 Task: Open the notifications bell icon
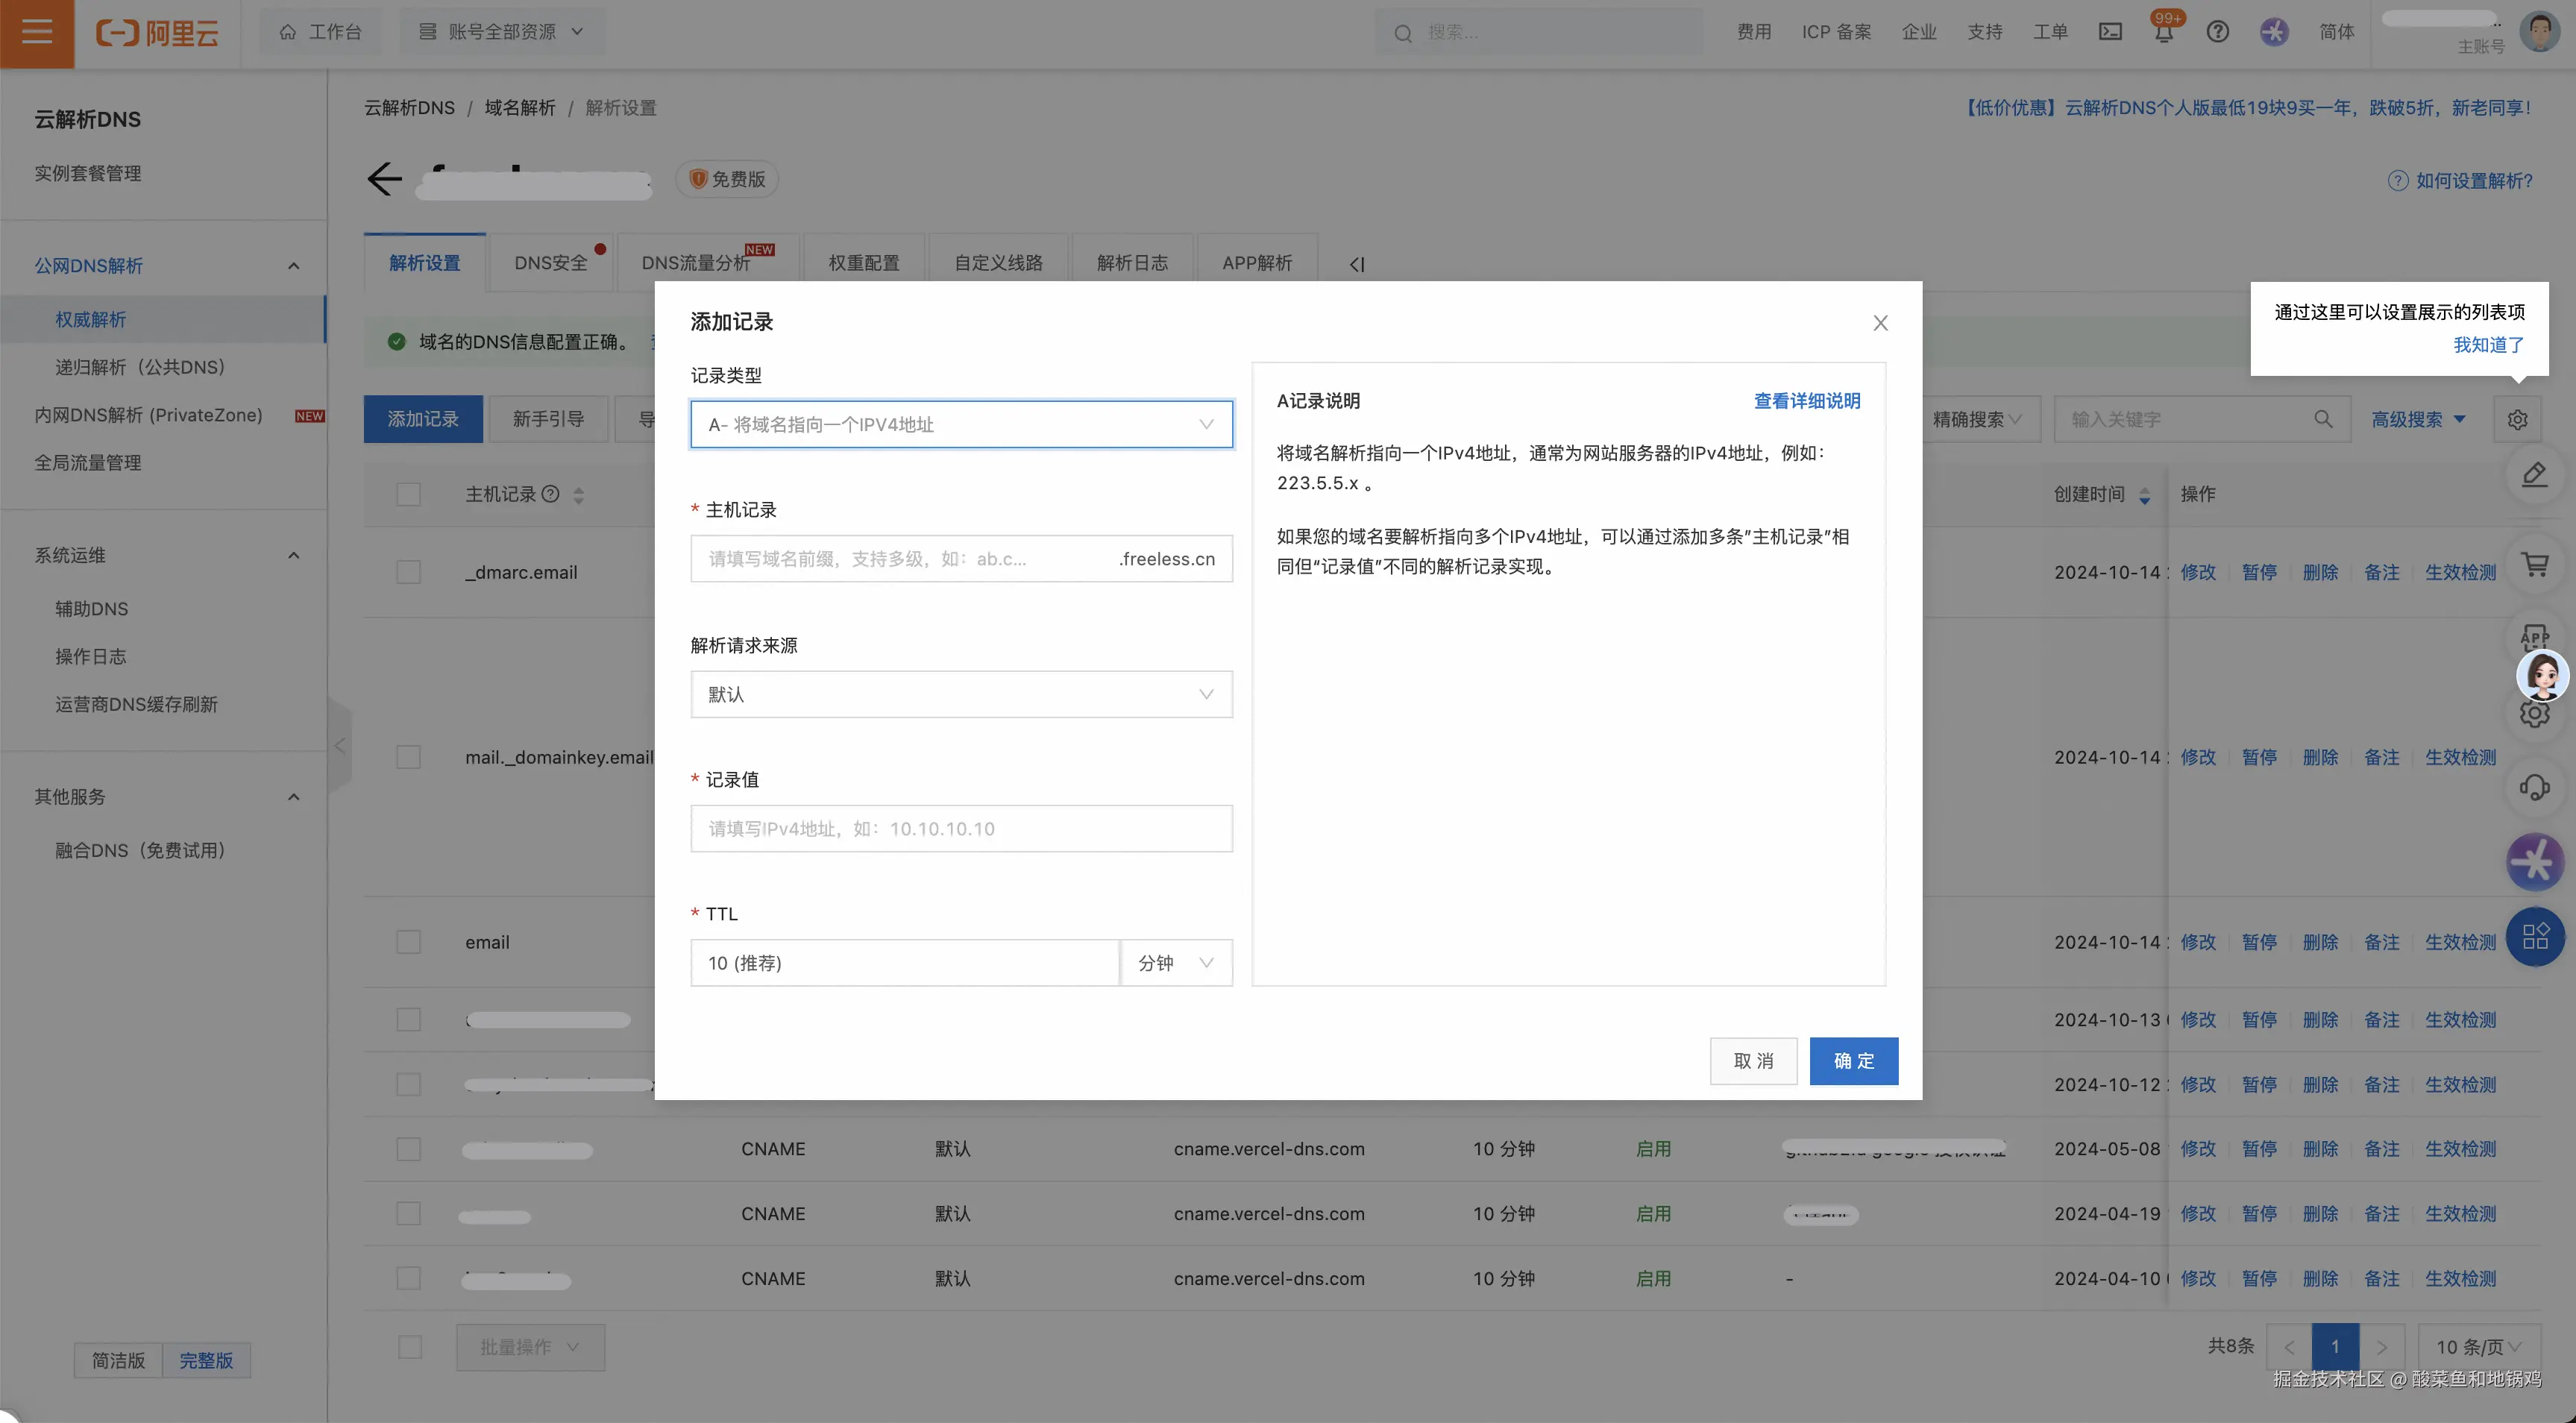(2164, 33)
